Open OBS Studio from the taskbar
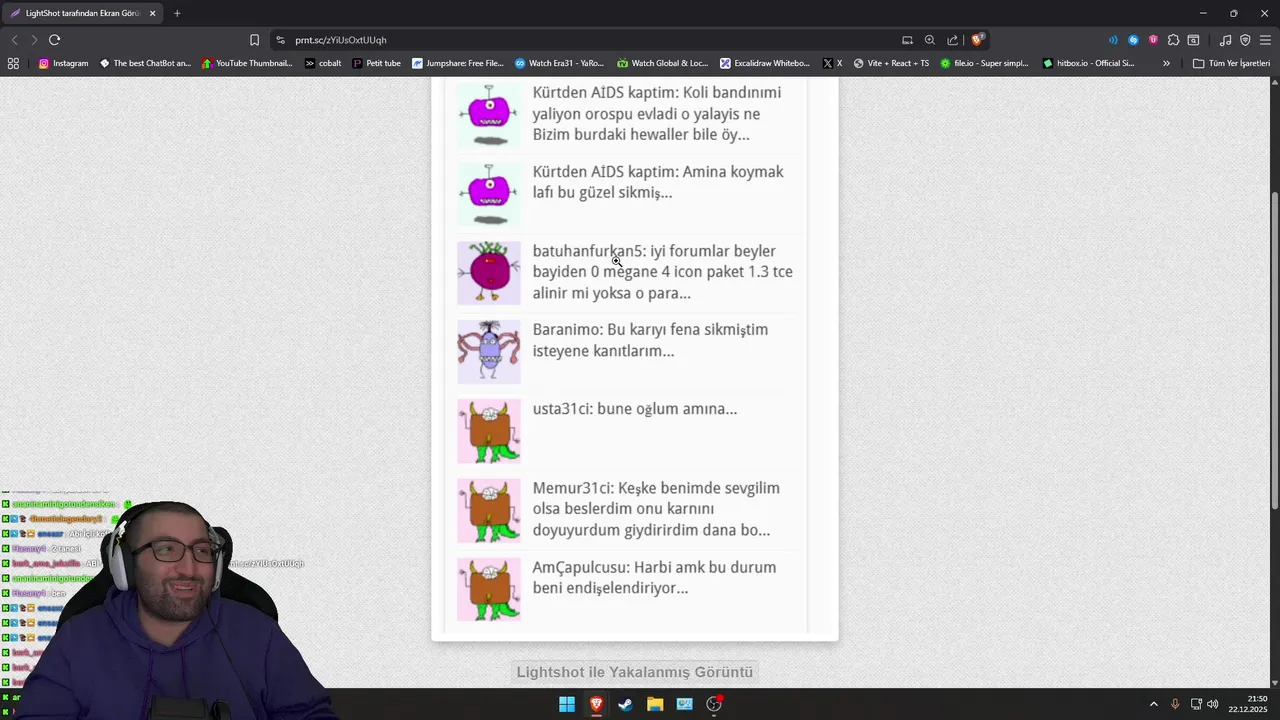Viewport: 1280px width, 720px height. click(x=714, y=704)
